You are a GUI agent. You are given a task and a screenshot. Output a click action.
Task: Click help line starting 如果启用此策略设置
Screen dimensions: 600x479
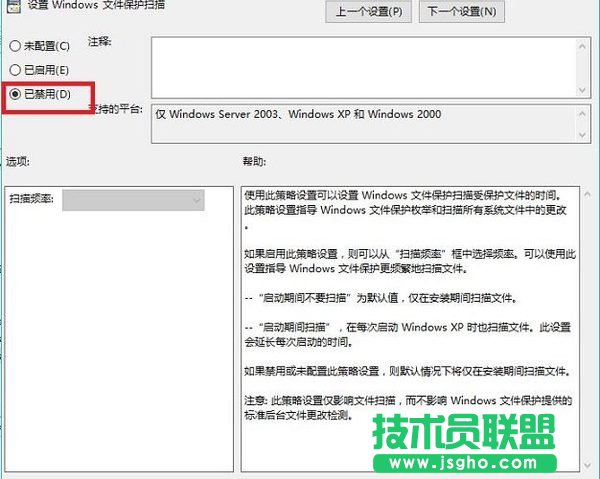(410, 261)
